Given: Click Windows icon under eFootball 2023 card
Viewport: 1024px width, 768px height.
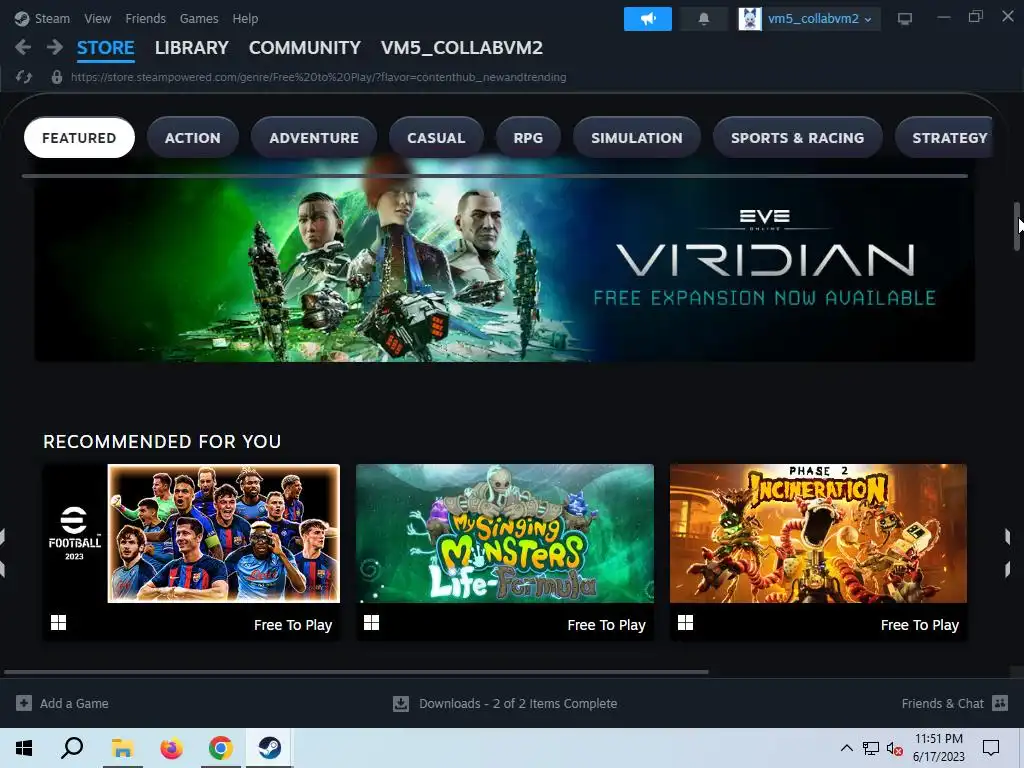Looking at the screenshot, I should pyautogui.click(x=59, y=622).
